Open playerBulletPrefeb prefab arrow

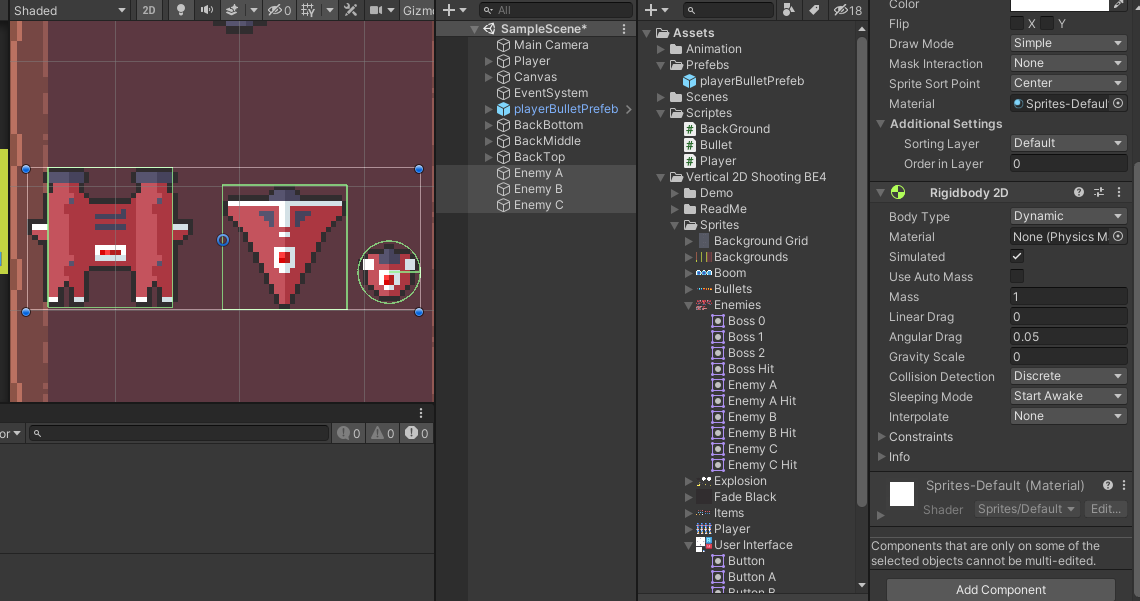pyautogui.click(x=629, y=109)
